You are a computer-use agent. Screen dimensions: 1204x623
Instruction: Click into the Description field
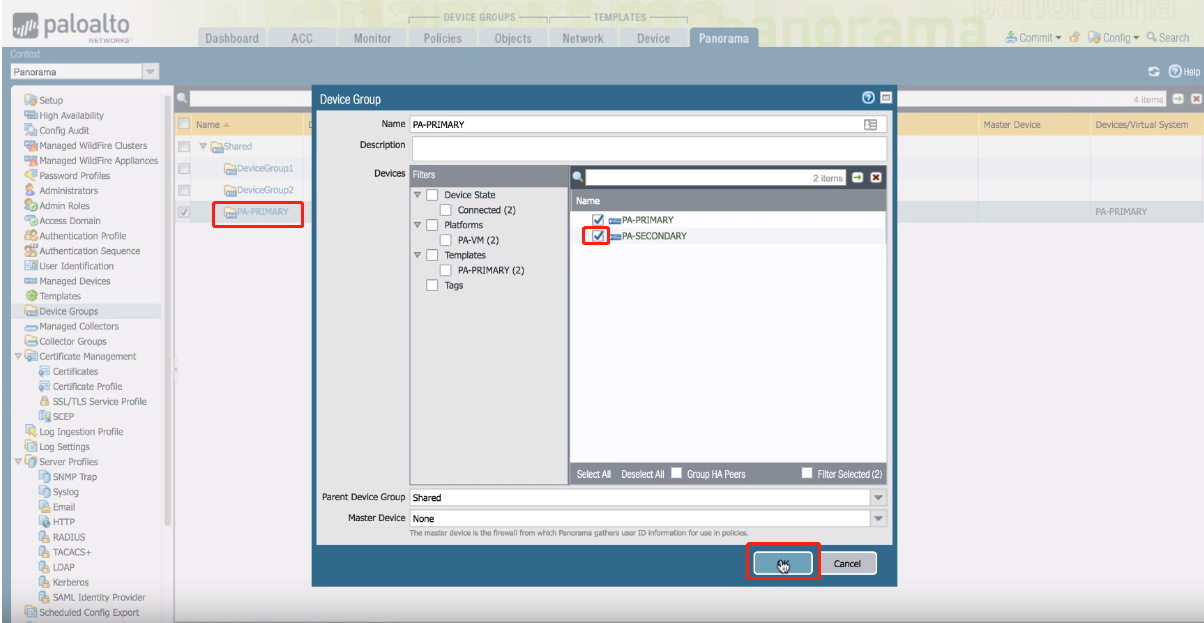(648, 147)
